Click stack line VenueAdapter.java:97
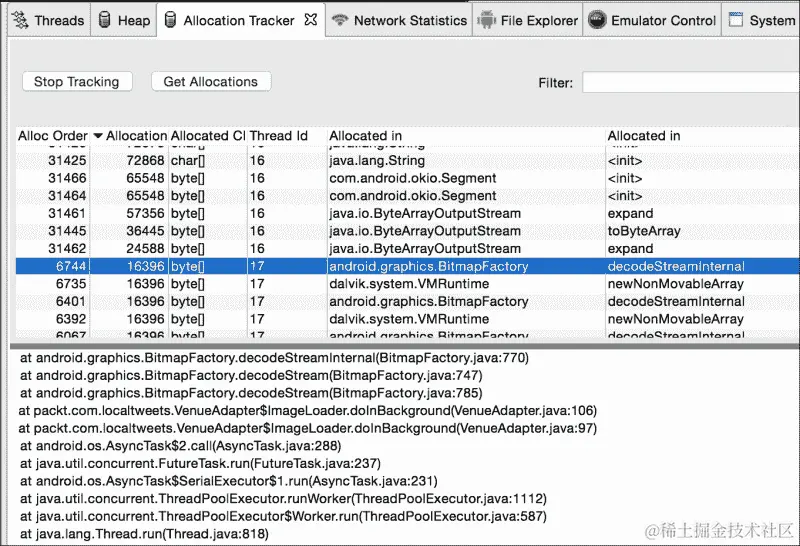The height and width of the screenshot is (546, 800). click(x=308, y=428)
